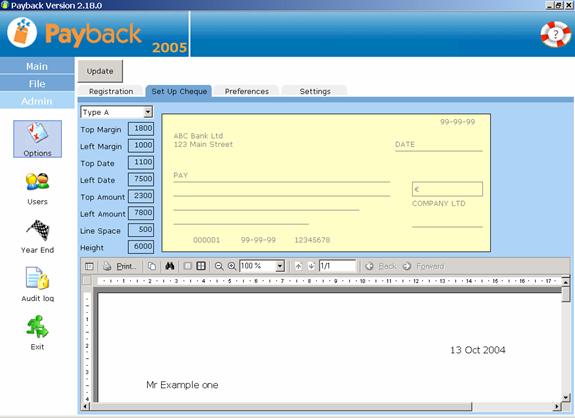This screenshot has height=418, width=575.
Task: Go to previous page with up arrow
Action: (299, 266)
